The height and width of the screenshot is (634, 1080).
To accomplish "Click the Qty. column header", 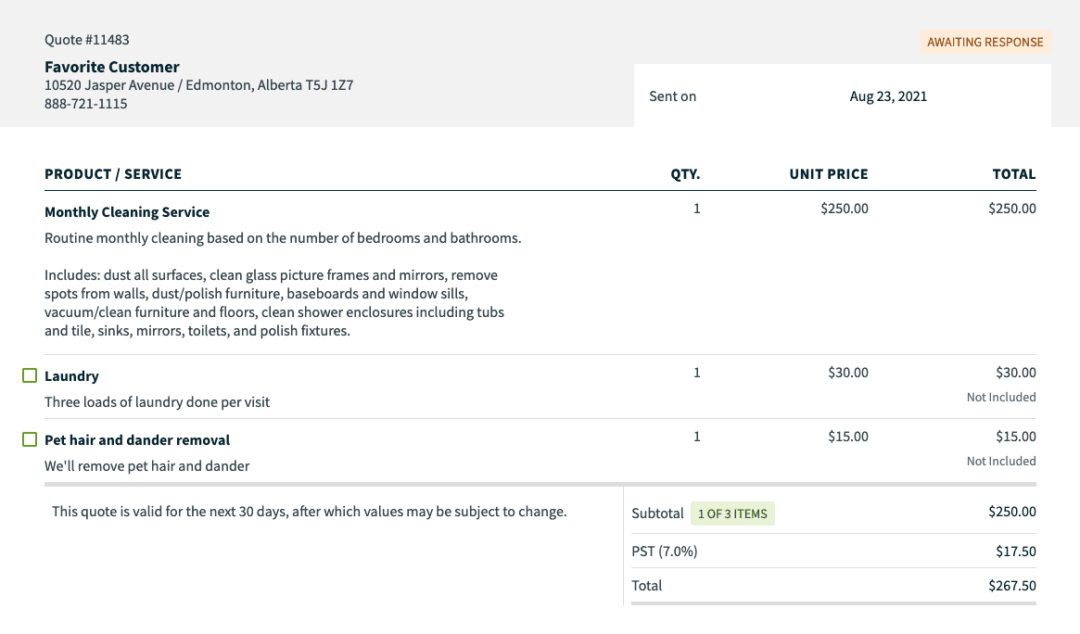I will [685, 174].
